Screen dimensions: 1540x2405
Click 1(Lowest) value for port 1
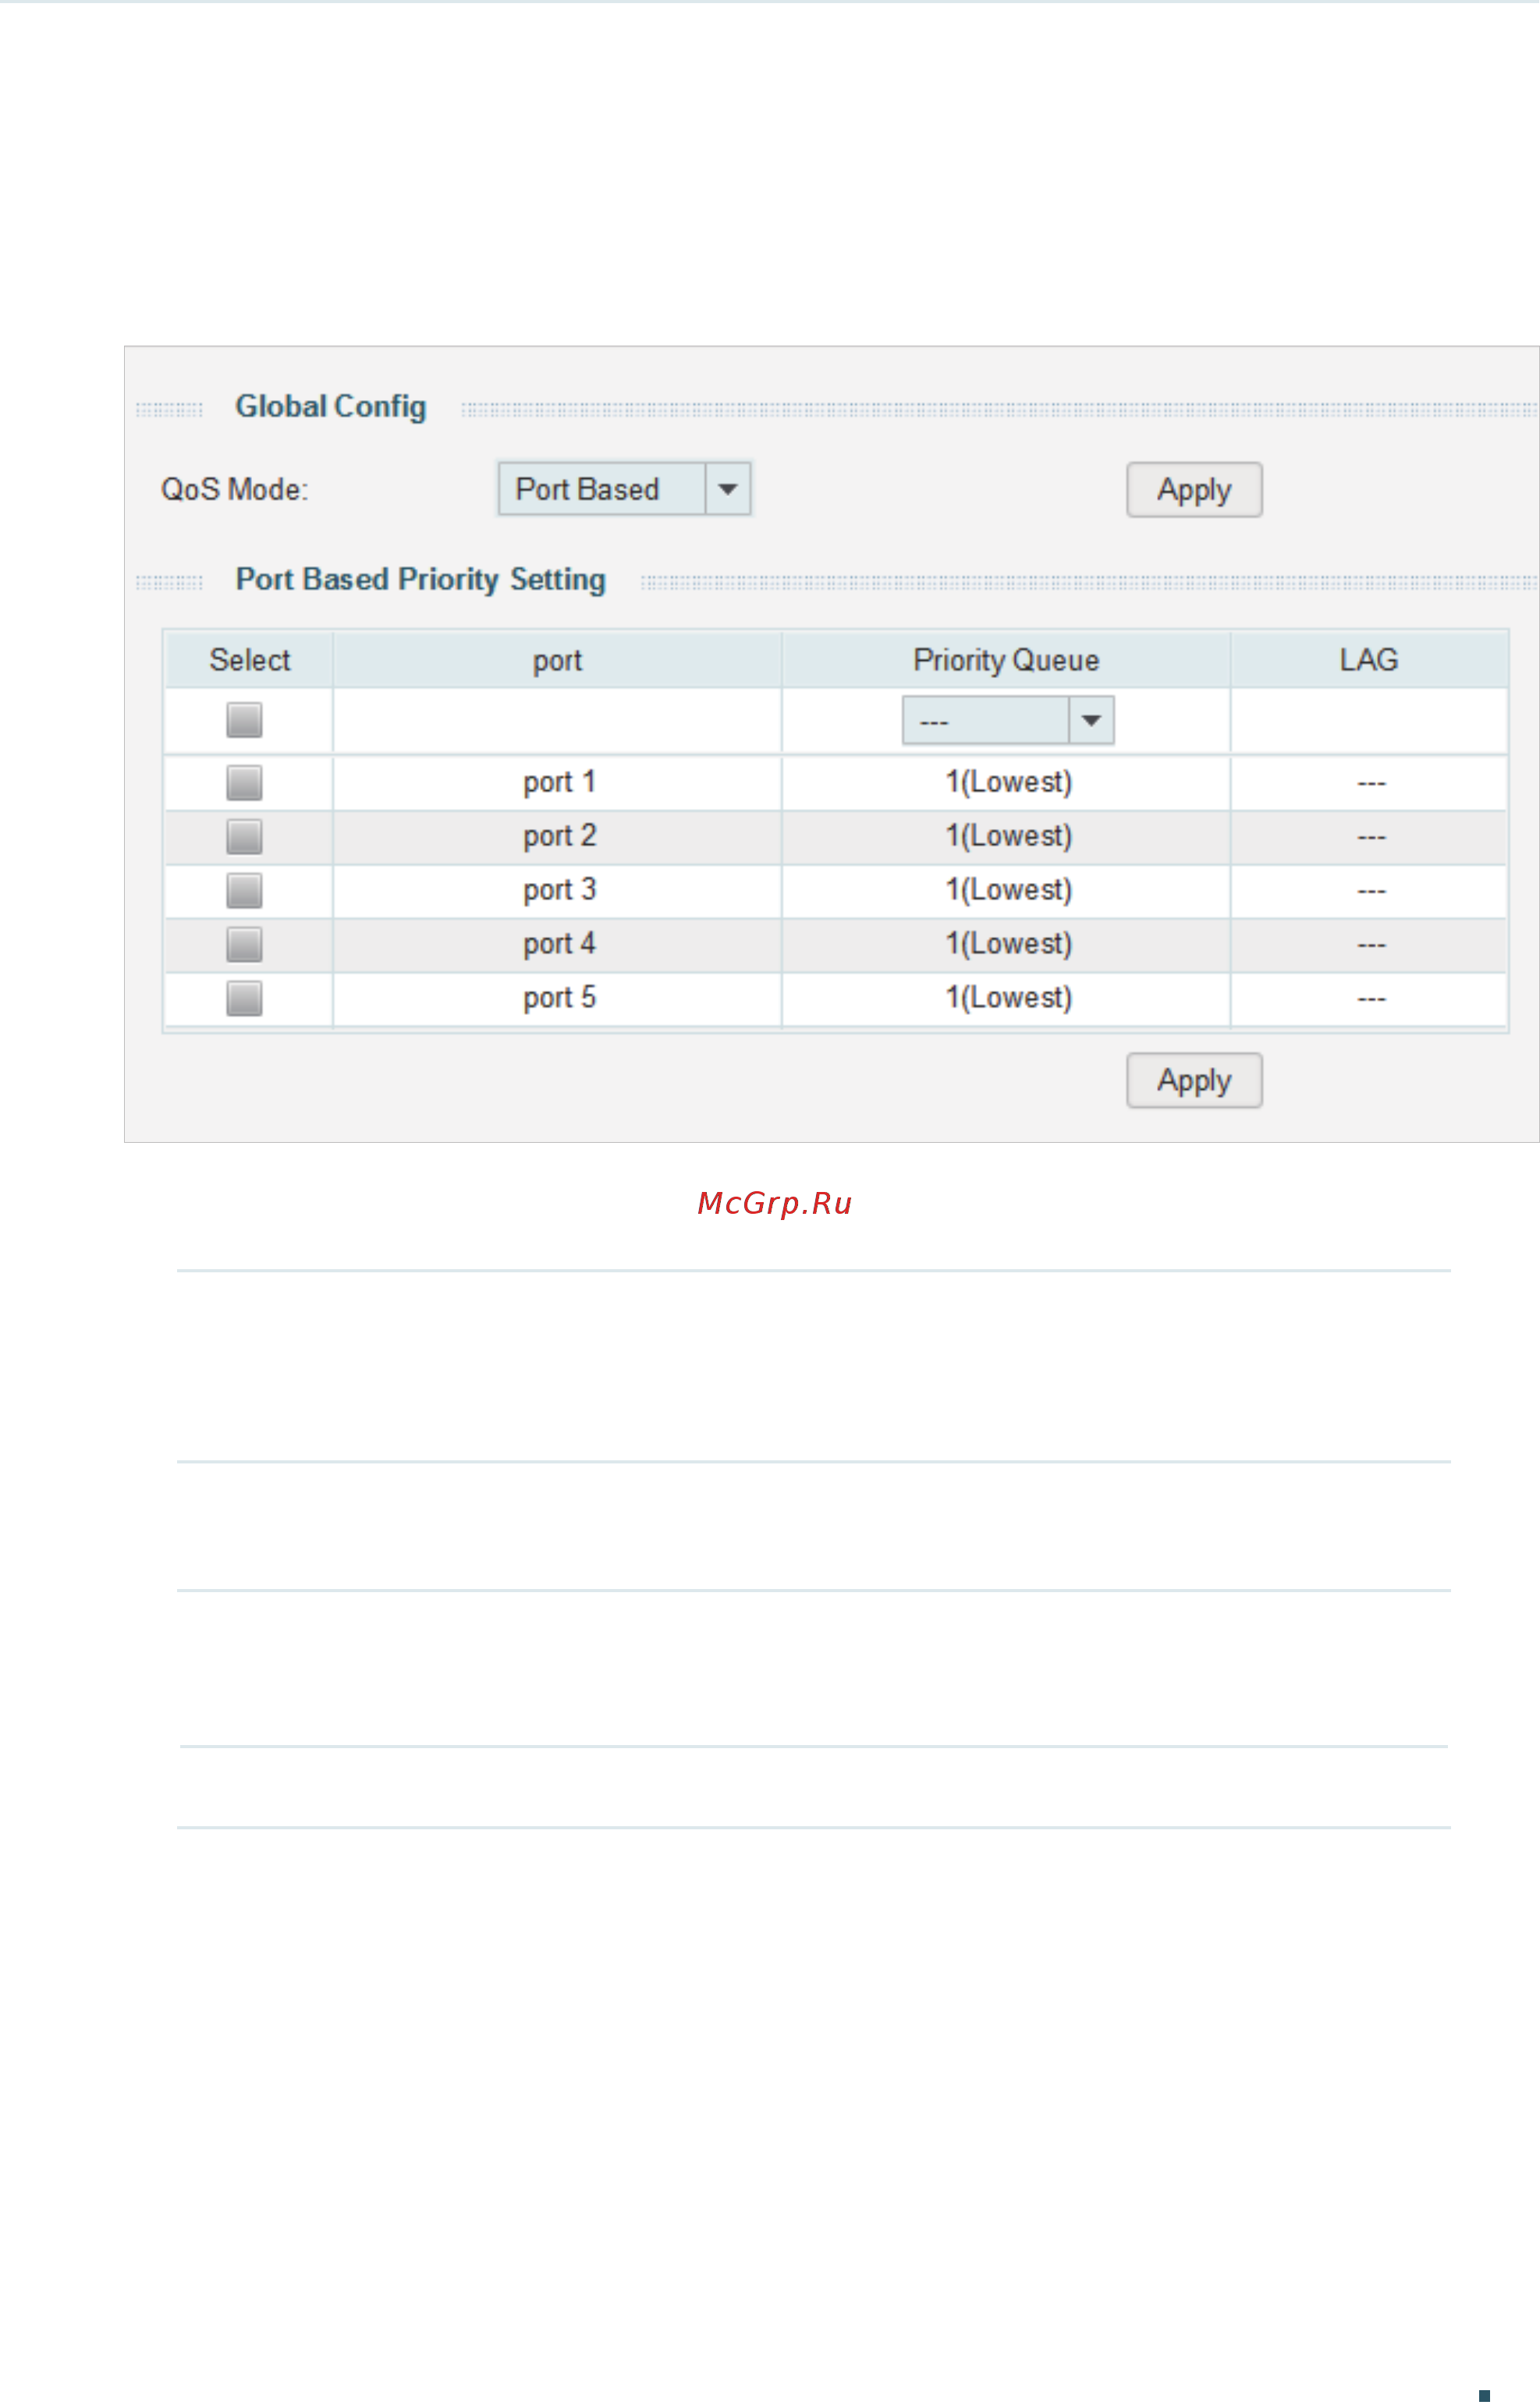tap(1009, 782)
